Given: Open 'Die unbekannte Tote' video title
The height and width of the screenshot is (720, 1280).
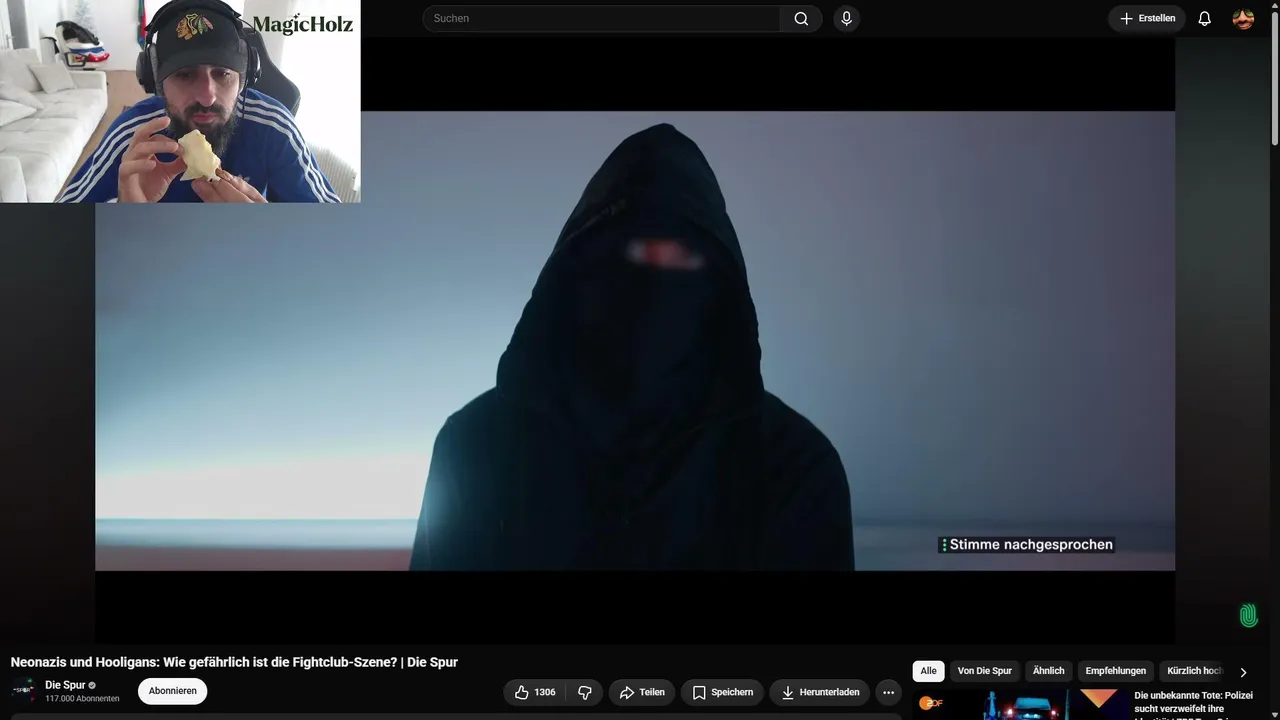Looking at the screenshot, I should (x=1193, y=702).
